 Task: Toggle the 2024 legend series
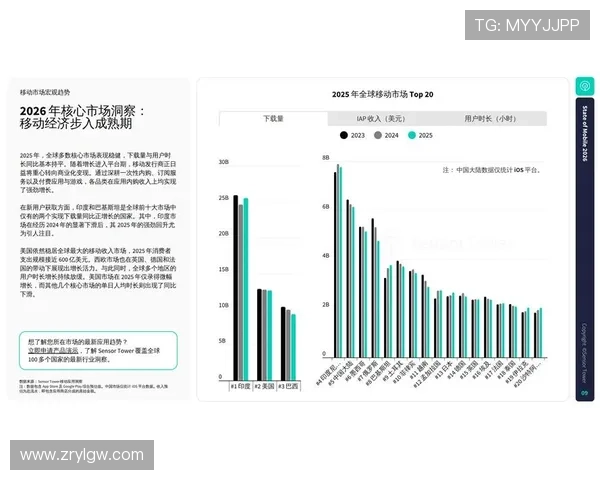pyautogui.click(x=386, y=135)
